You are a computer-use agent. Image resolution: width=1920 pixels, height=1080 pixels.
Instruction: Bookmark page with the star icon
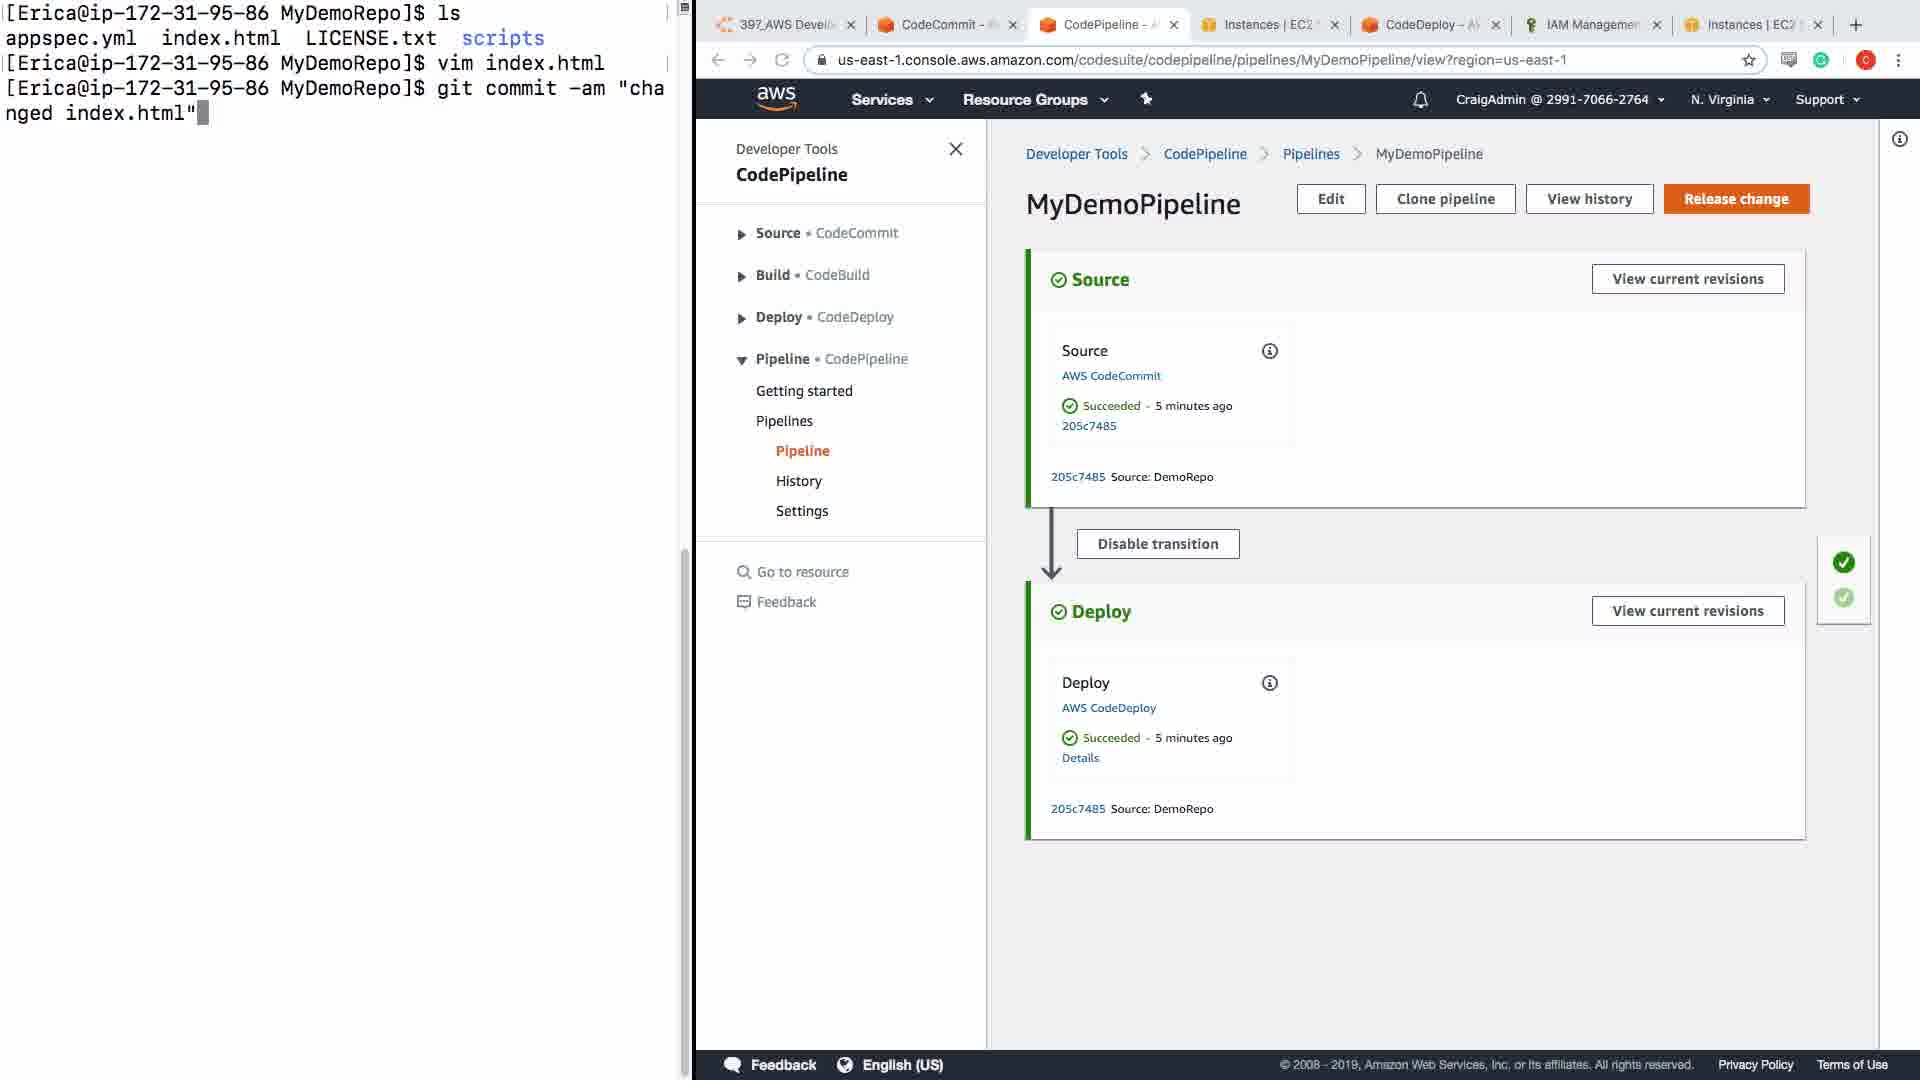coord(1748,60)
